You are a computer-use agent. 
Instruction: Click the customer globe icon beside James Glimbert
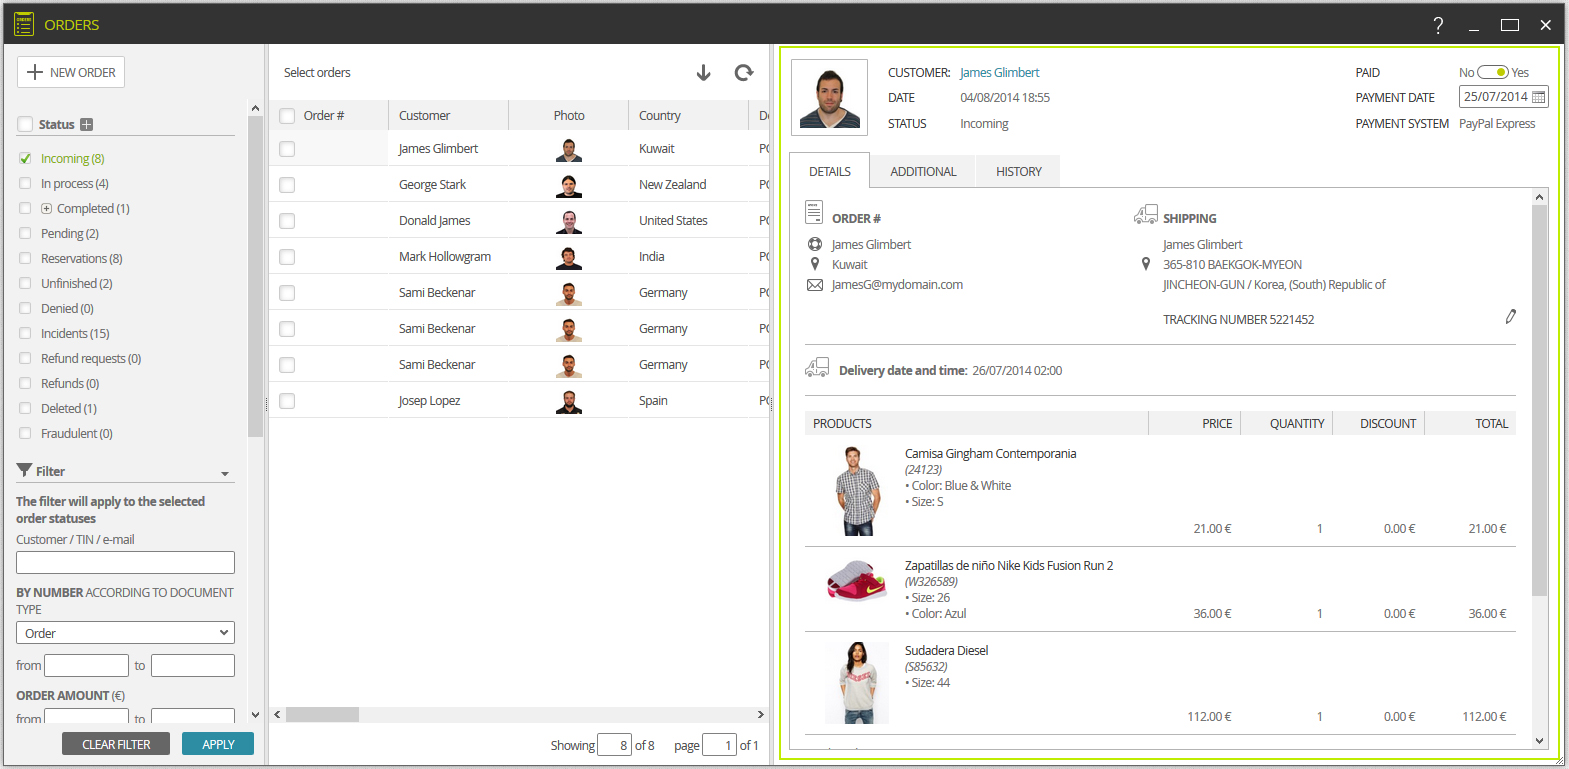tap(815, 244)
